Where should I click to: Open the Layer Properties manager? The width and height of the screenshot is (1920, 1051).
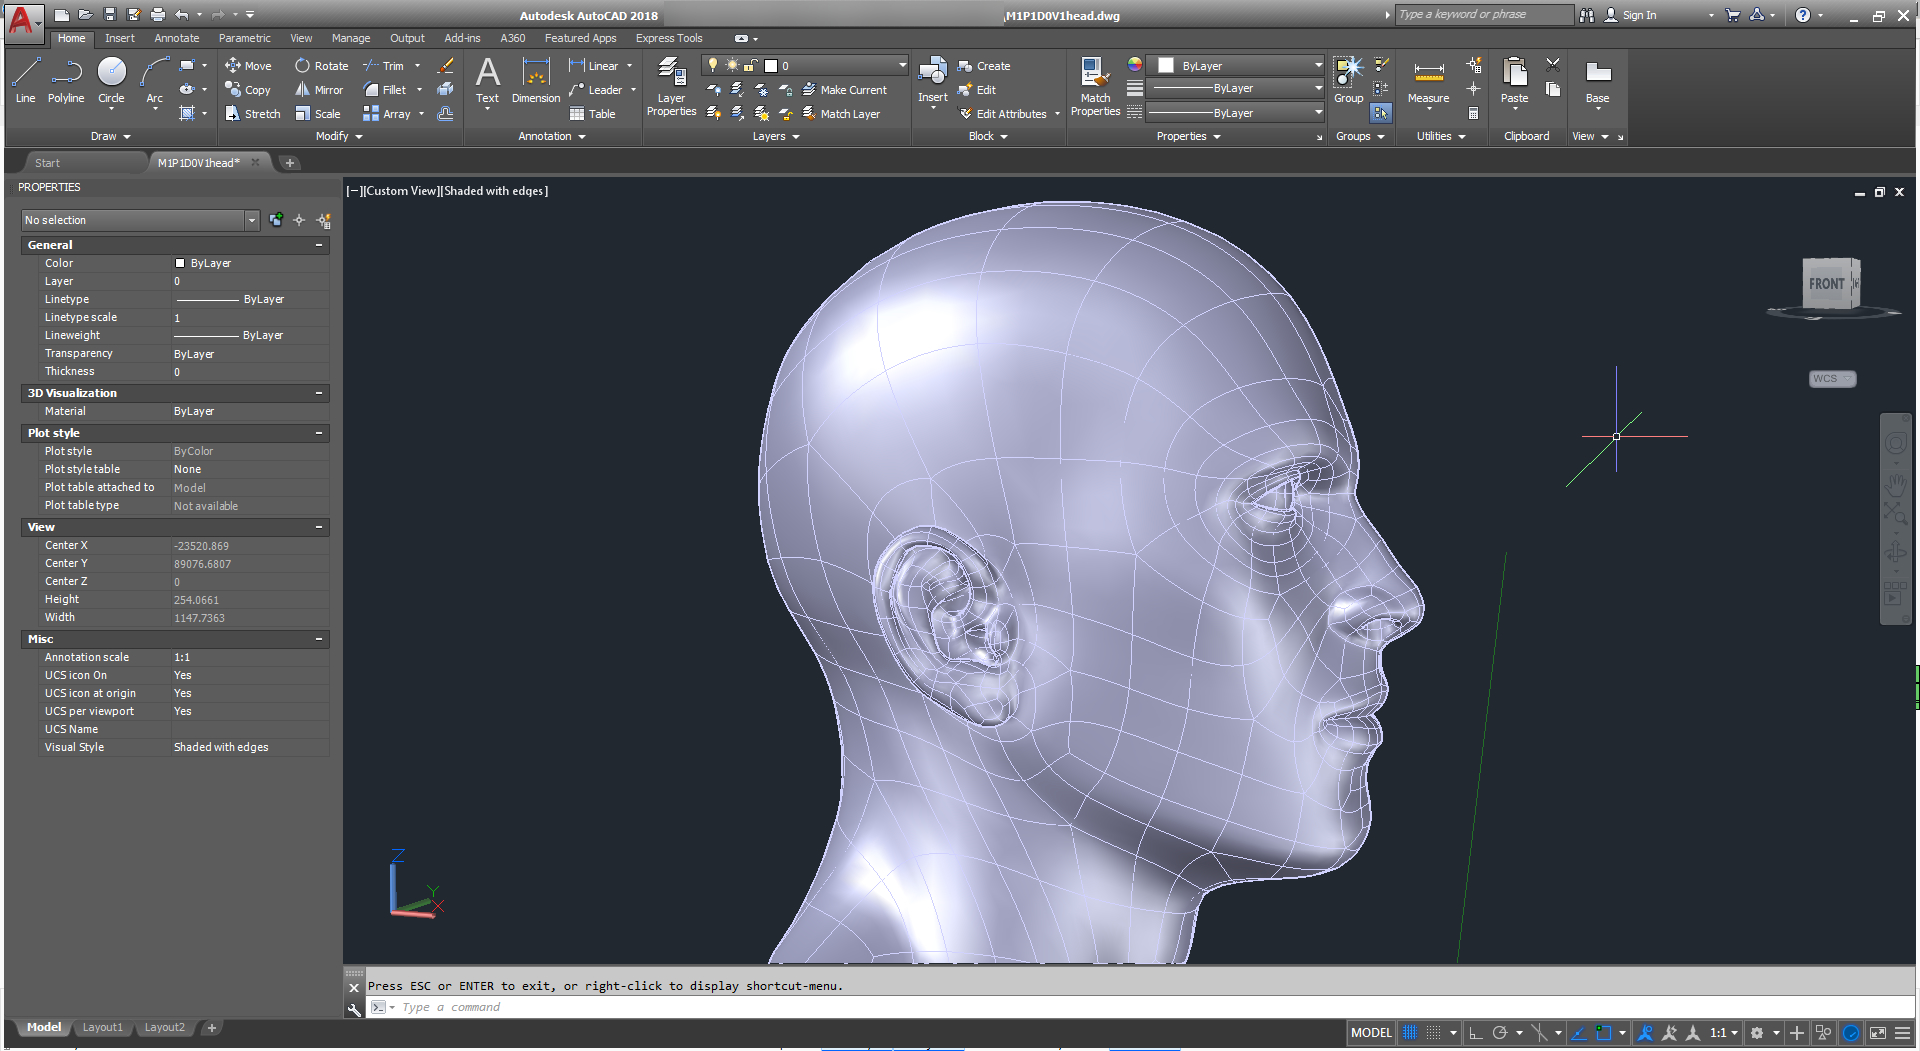(671, 86)
